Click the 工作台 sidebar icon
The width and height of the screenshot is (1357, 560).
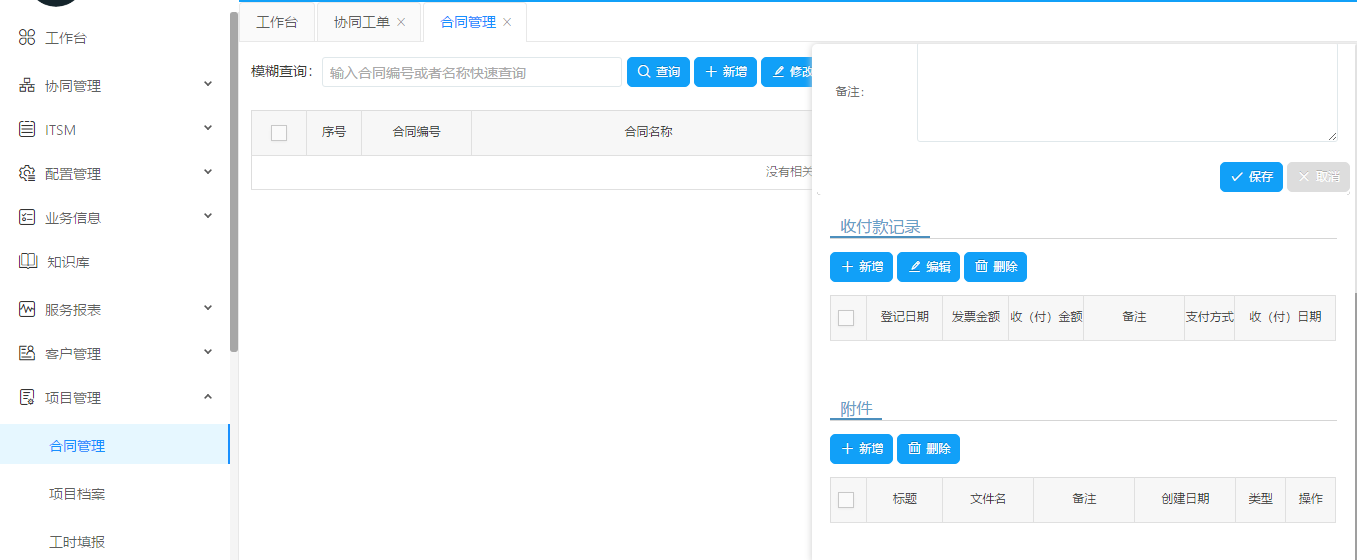(x=27, y=38)
